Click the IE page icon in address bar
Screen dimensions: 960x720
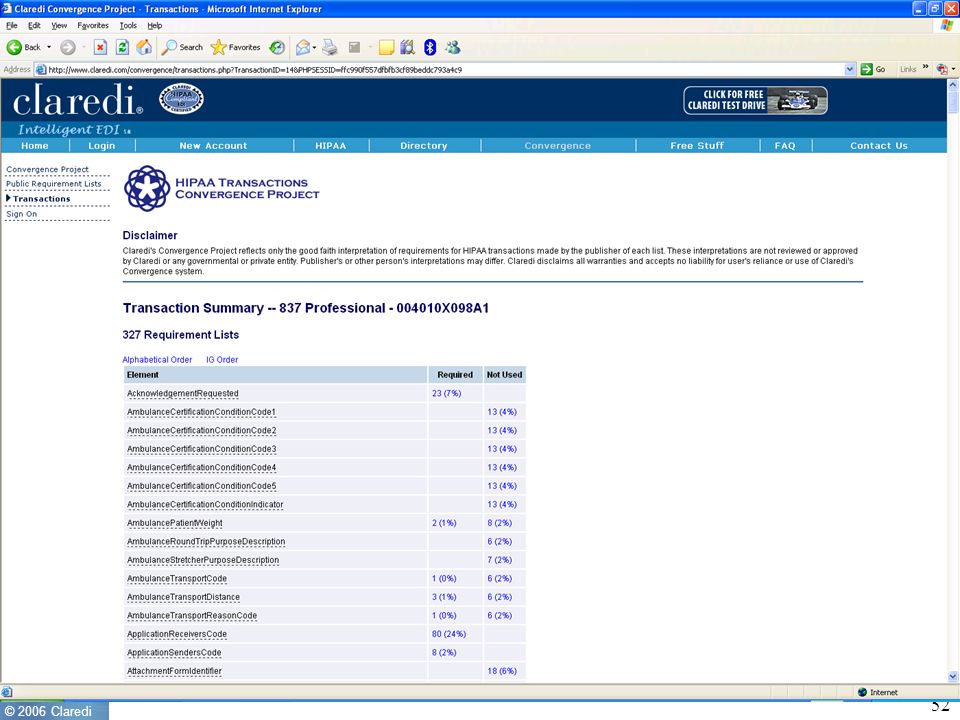tap(40, 70)
